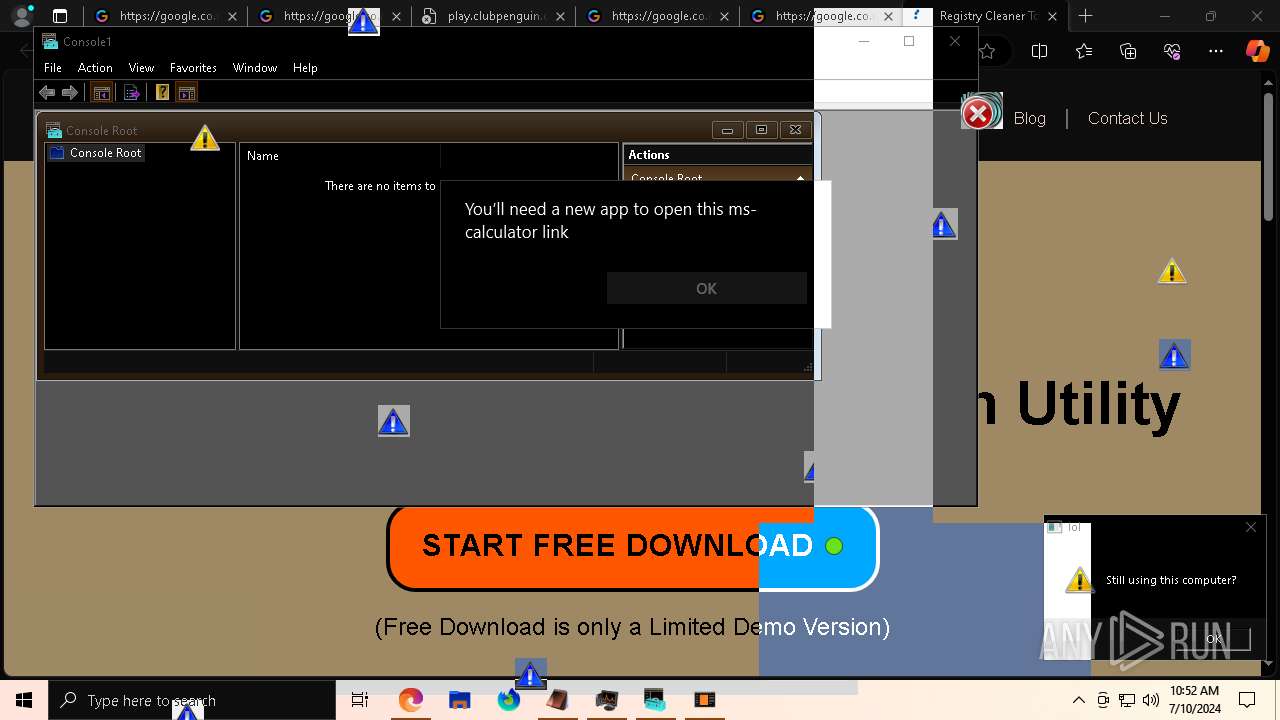This screenshot has width=1280, height=720.
Task: Open the File menu in Console1
Action: coord(53,68)
